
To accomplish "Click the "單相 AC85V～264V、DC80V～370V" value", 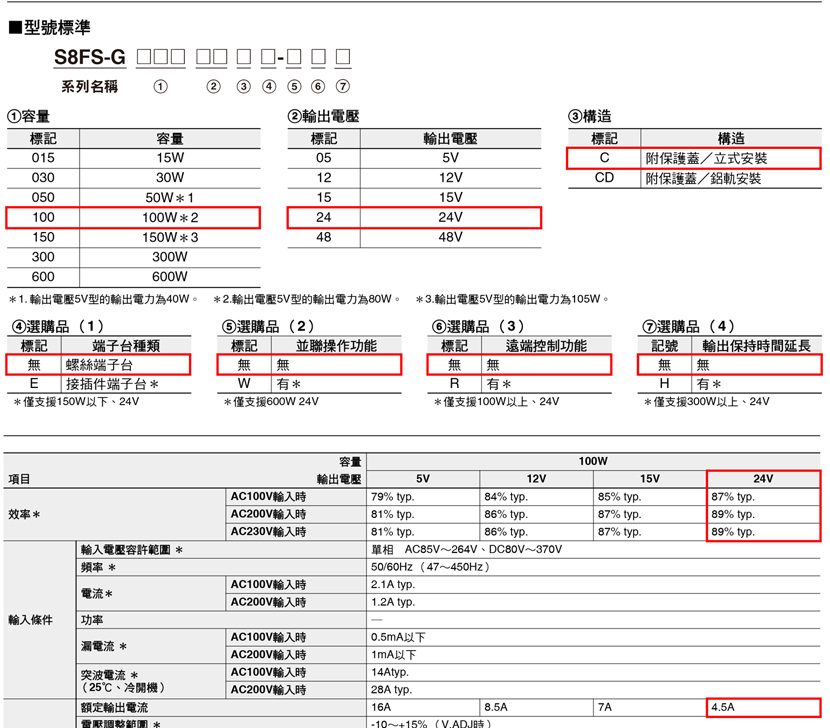I will pyautogui.click(x=466, y=549).
